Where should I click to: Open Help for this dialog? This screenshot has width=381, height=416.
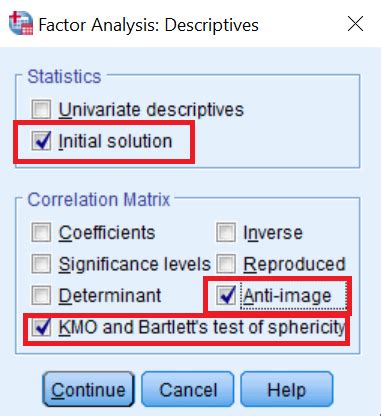click(x=287, y=389)
